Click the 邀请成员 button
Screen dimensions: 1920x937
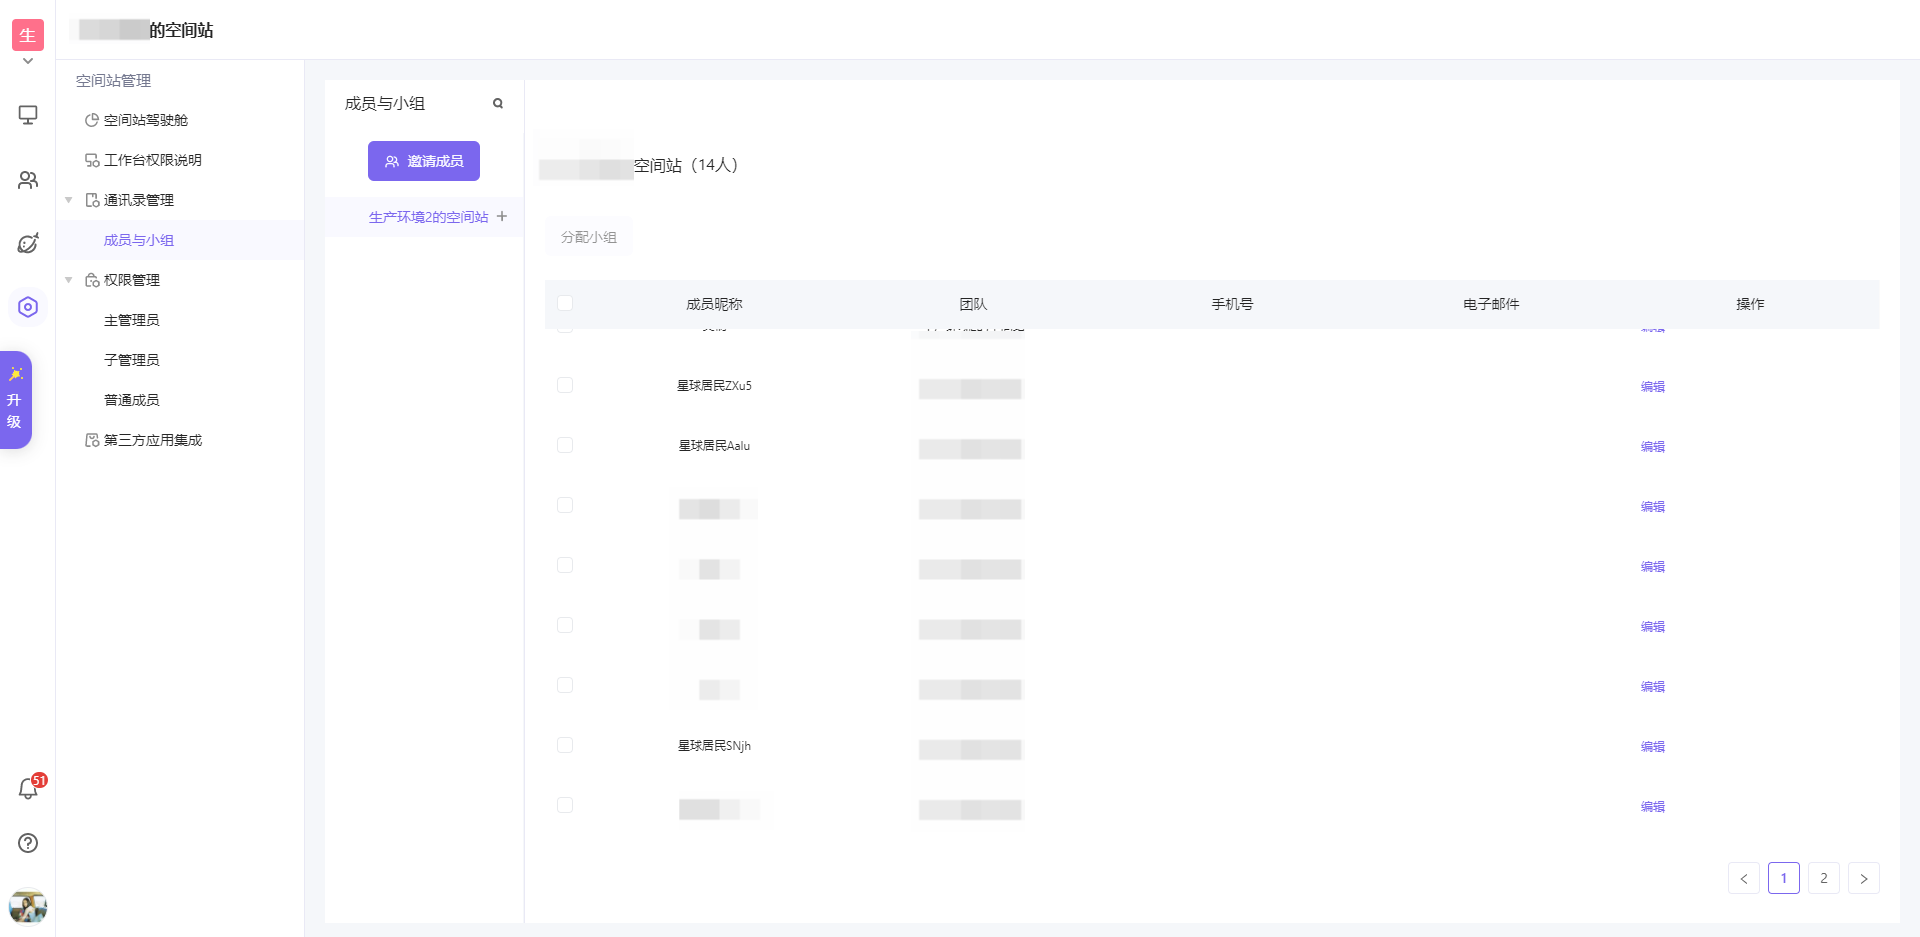[424, 161]
